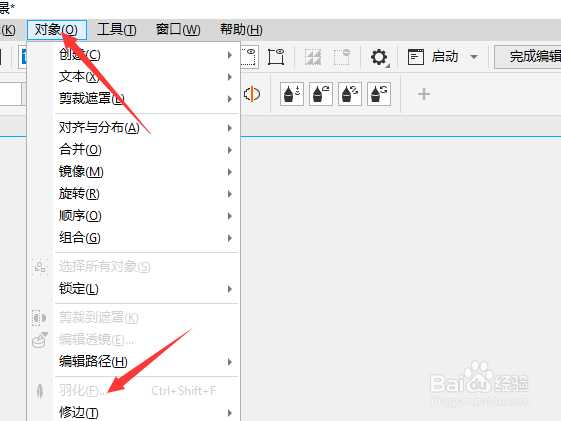Screen dimensions: 561x421
Task: Choose 编辑透镜(E)... menu entry
Action: coord(133,339)
